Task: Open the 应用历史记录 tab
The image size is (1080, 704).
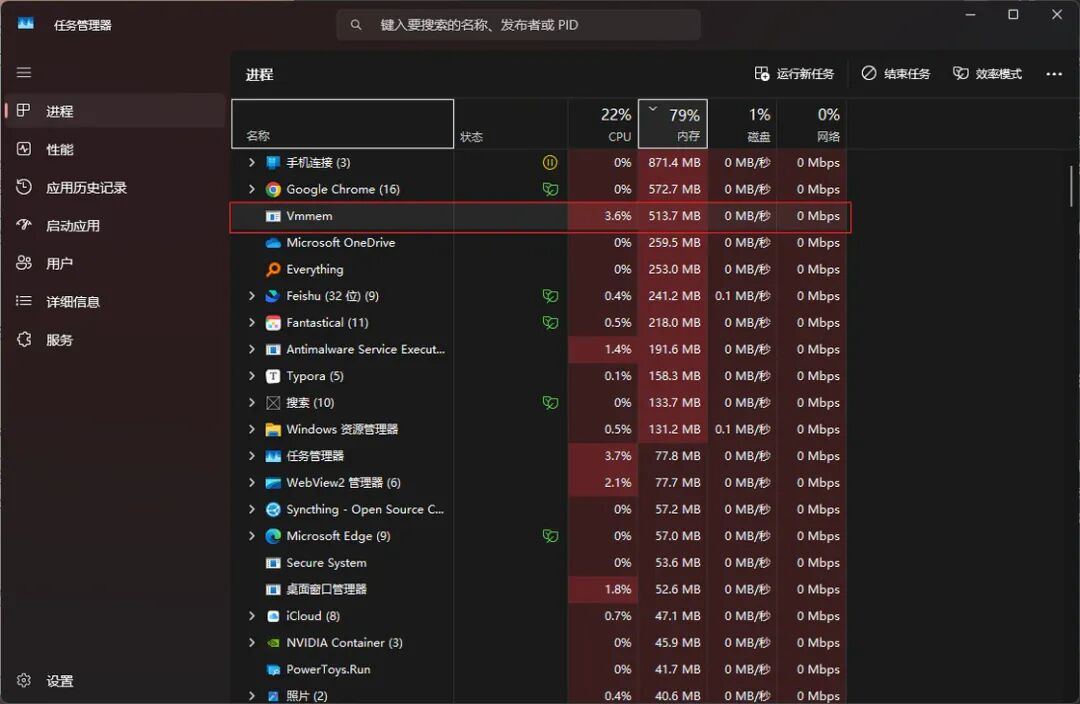Action: coord(114,187)
